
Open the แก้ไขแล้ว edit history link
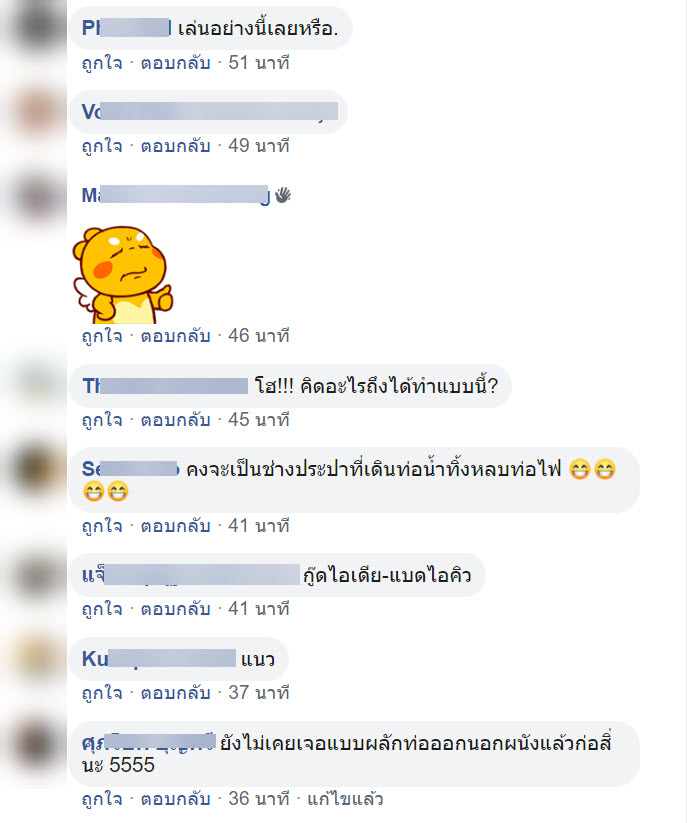coord(345,799)
